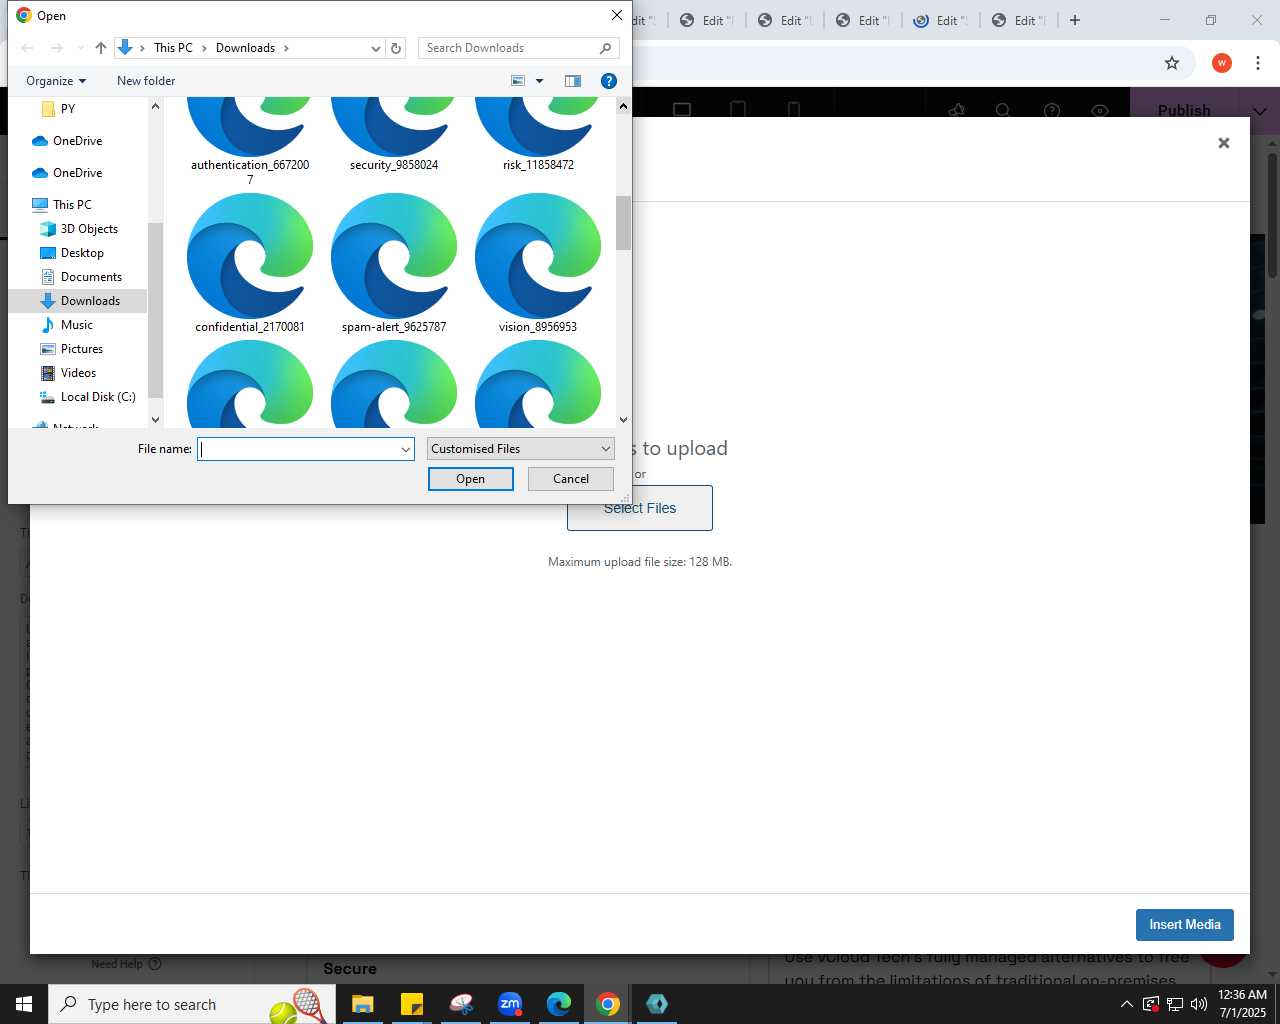
Task: Toggle the preview pane
Action: 573,81
